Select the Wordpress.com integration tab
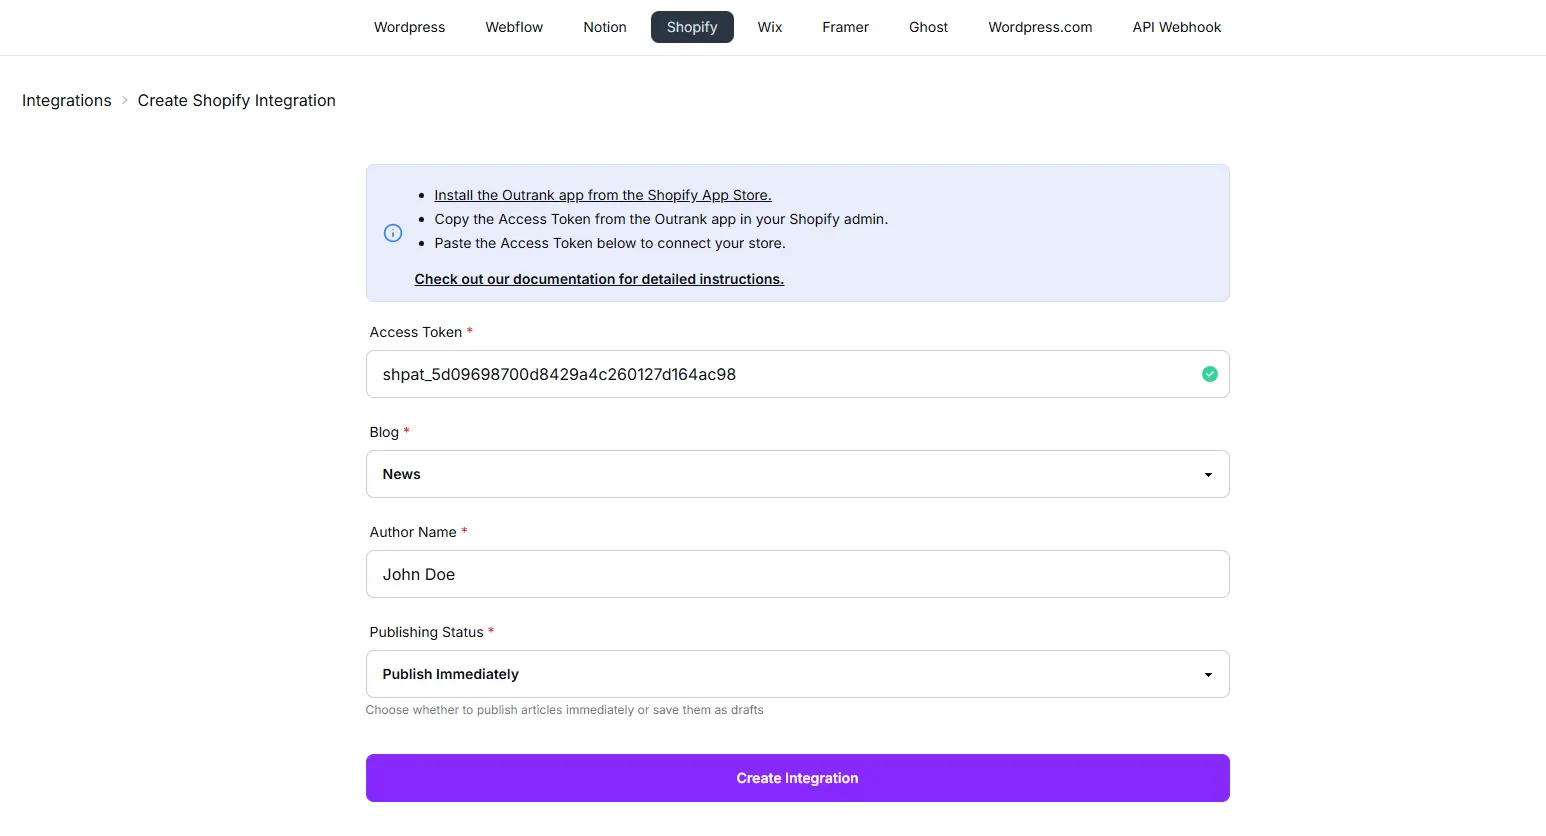 click(x=1040, y=27)
